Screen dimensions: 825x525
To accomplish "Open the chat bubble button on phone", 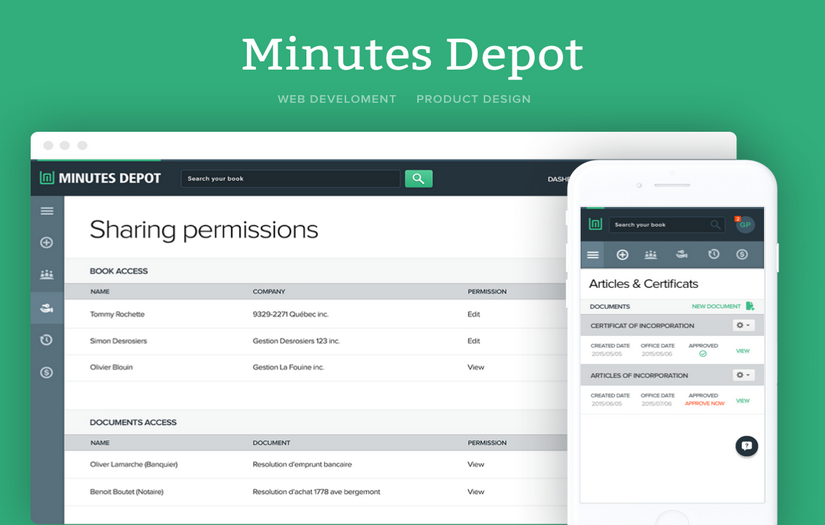I will pyautogui.click(x=747, y=446).
